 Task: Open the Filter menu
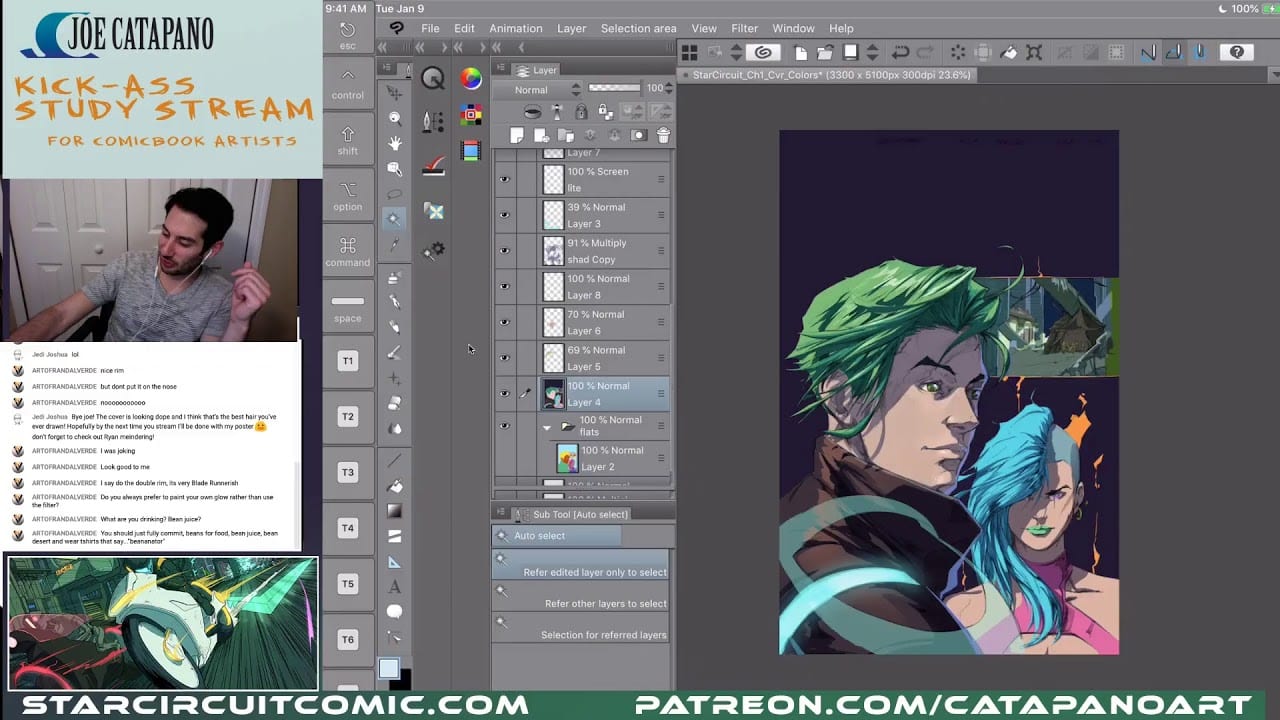(744, 28)
